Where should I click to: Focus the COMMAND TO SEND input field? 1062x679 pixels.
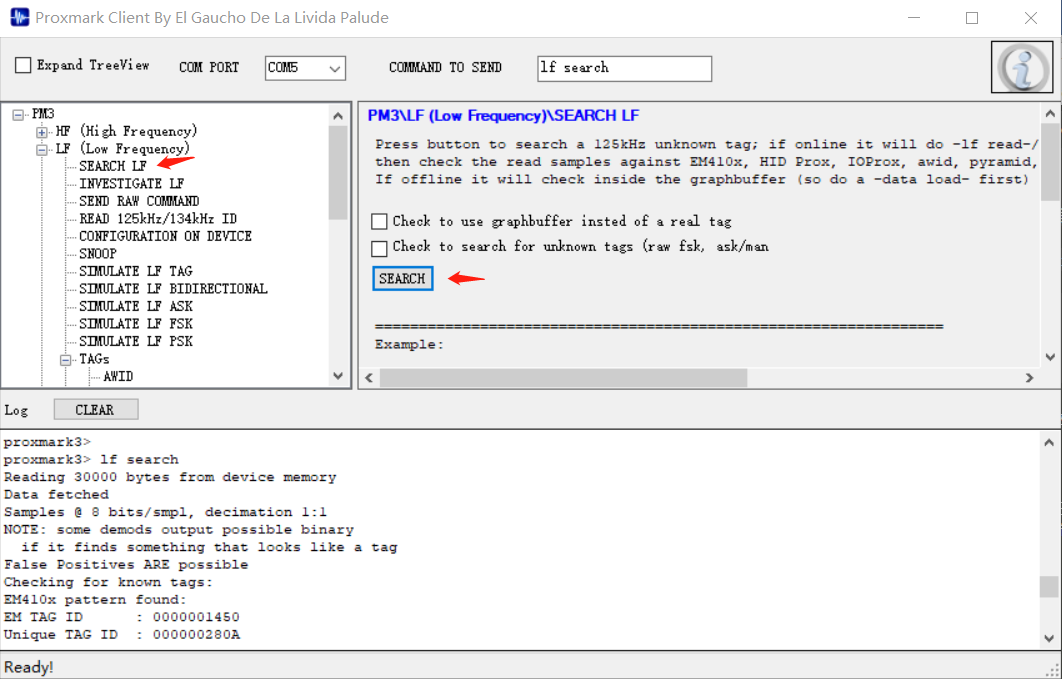point(624,68)
